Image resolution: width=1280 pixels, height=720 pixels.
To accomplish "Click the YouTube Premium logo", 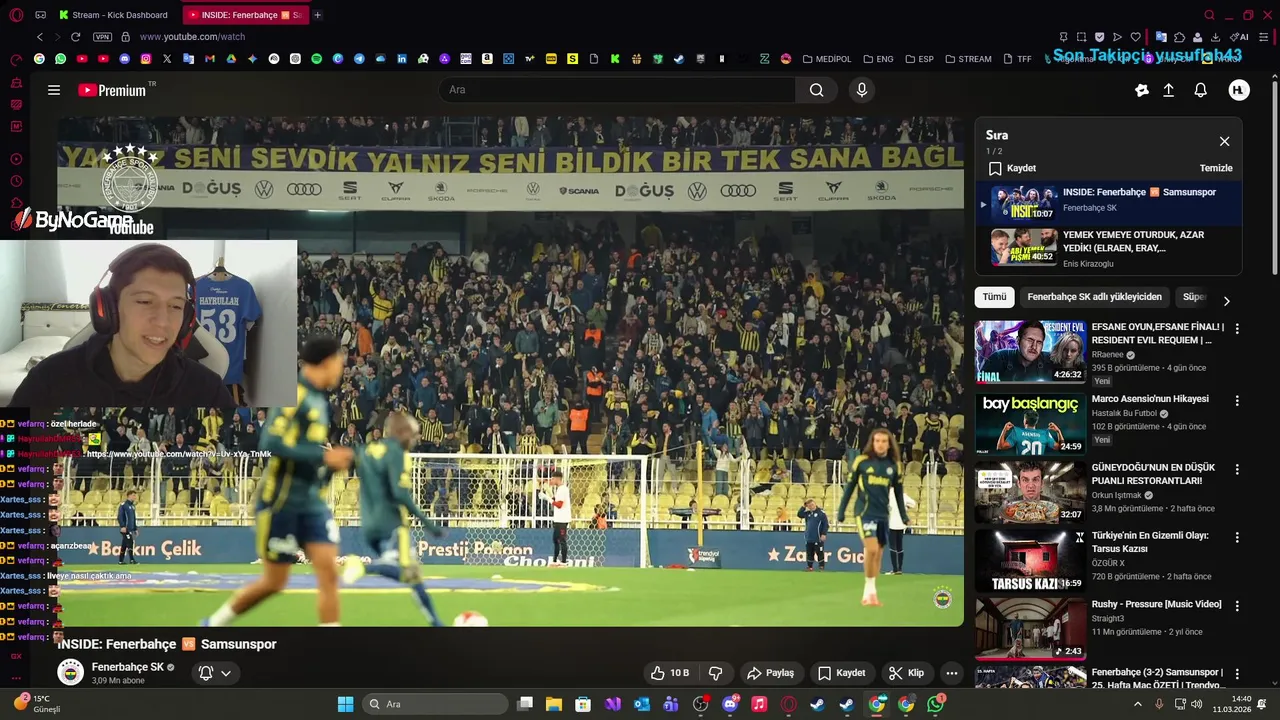I will pyautogui.click(x=112, y=90).
